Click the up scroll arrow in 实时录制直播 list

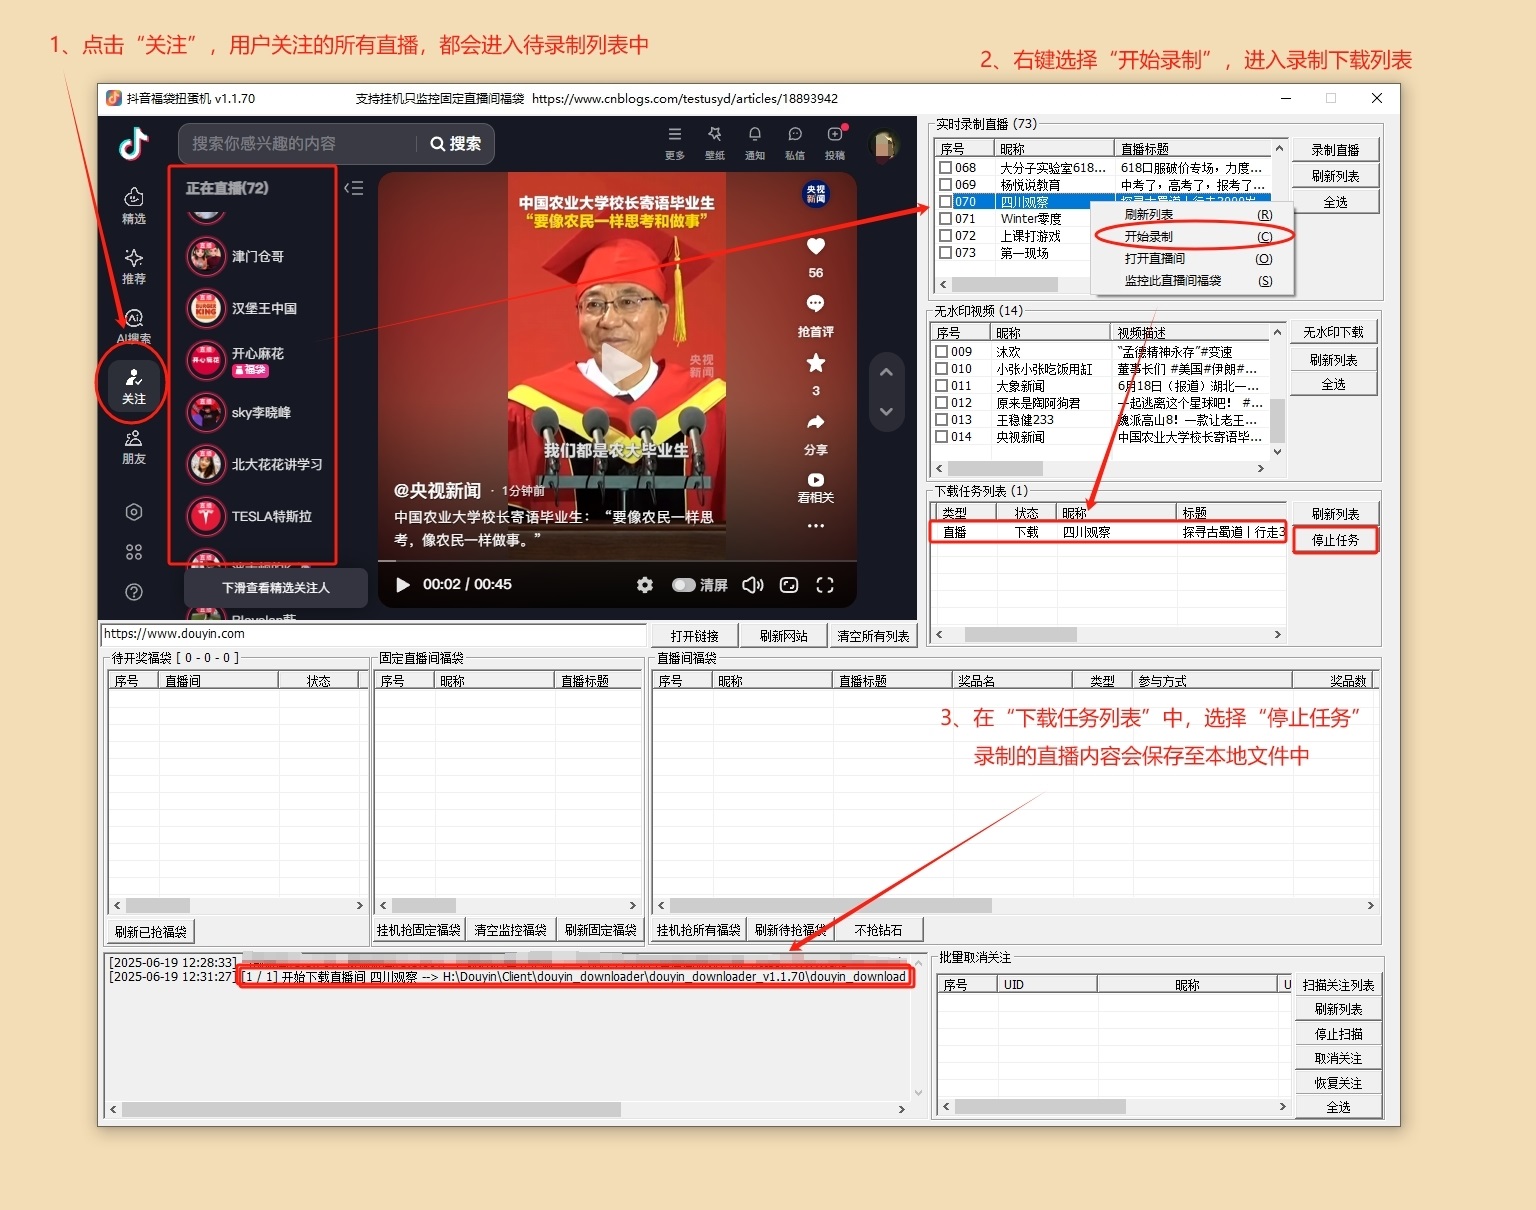pos(1279,147)
